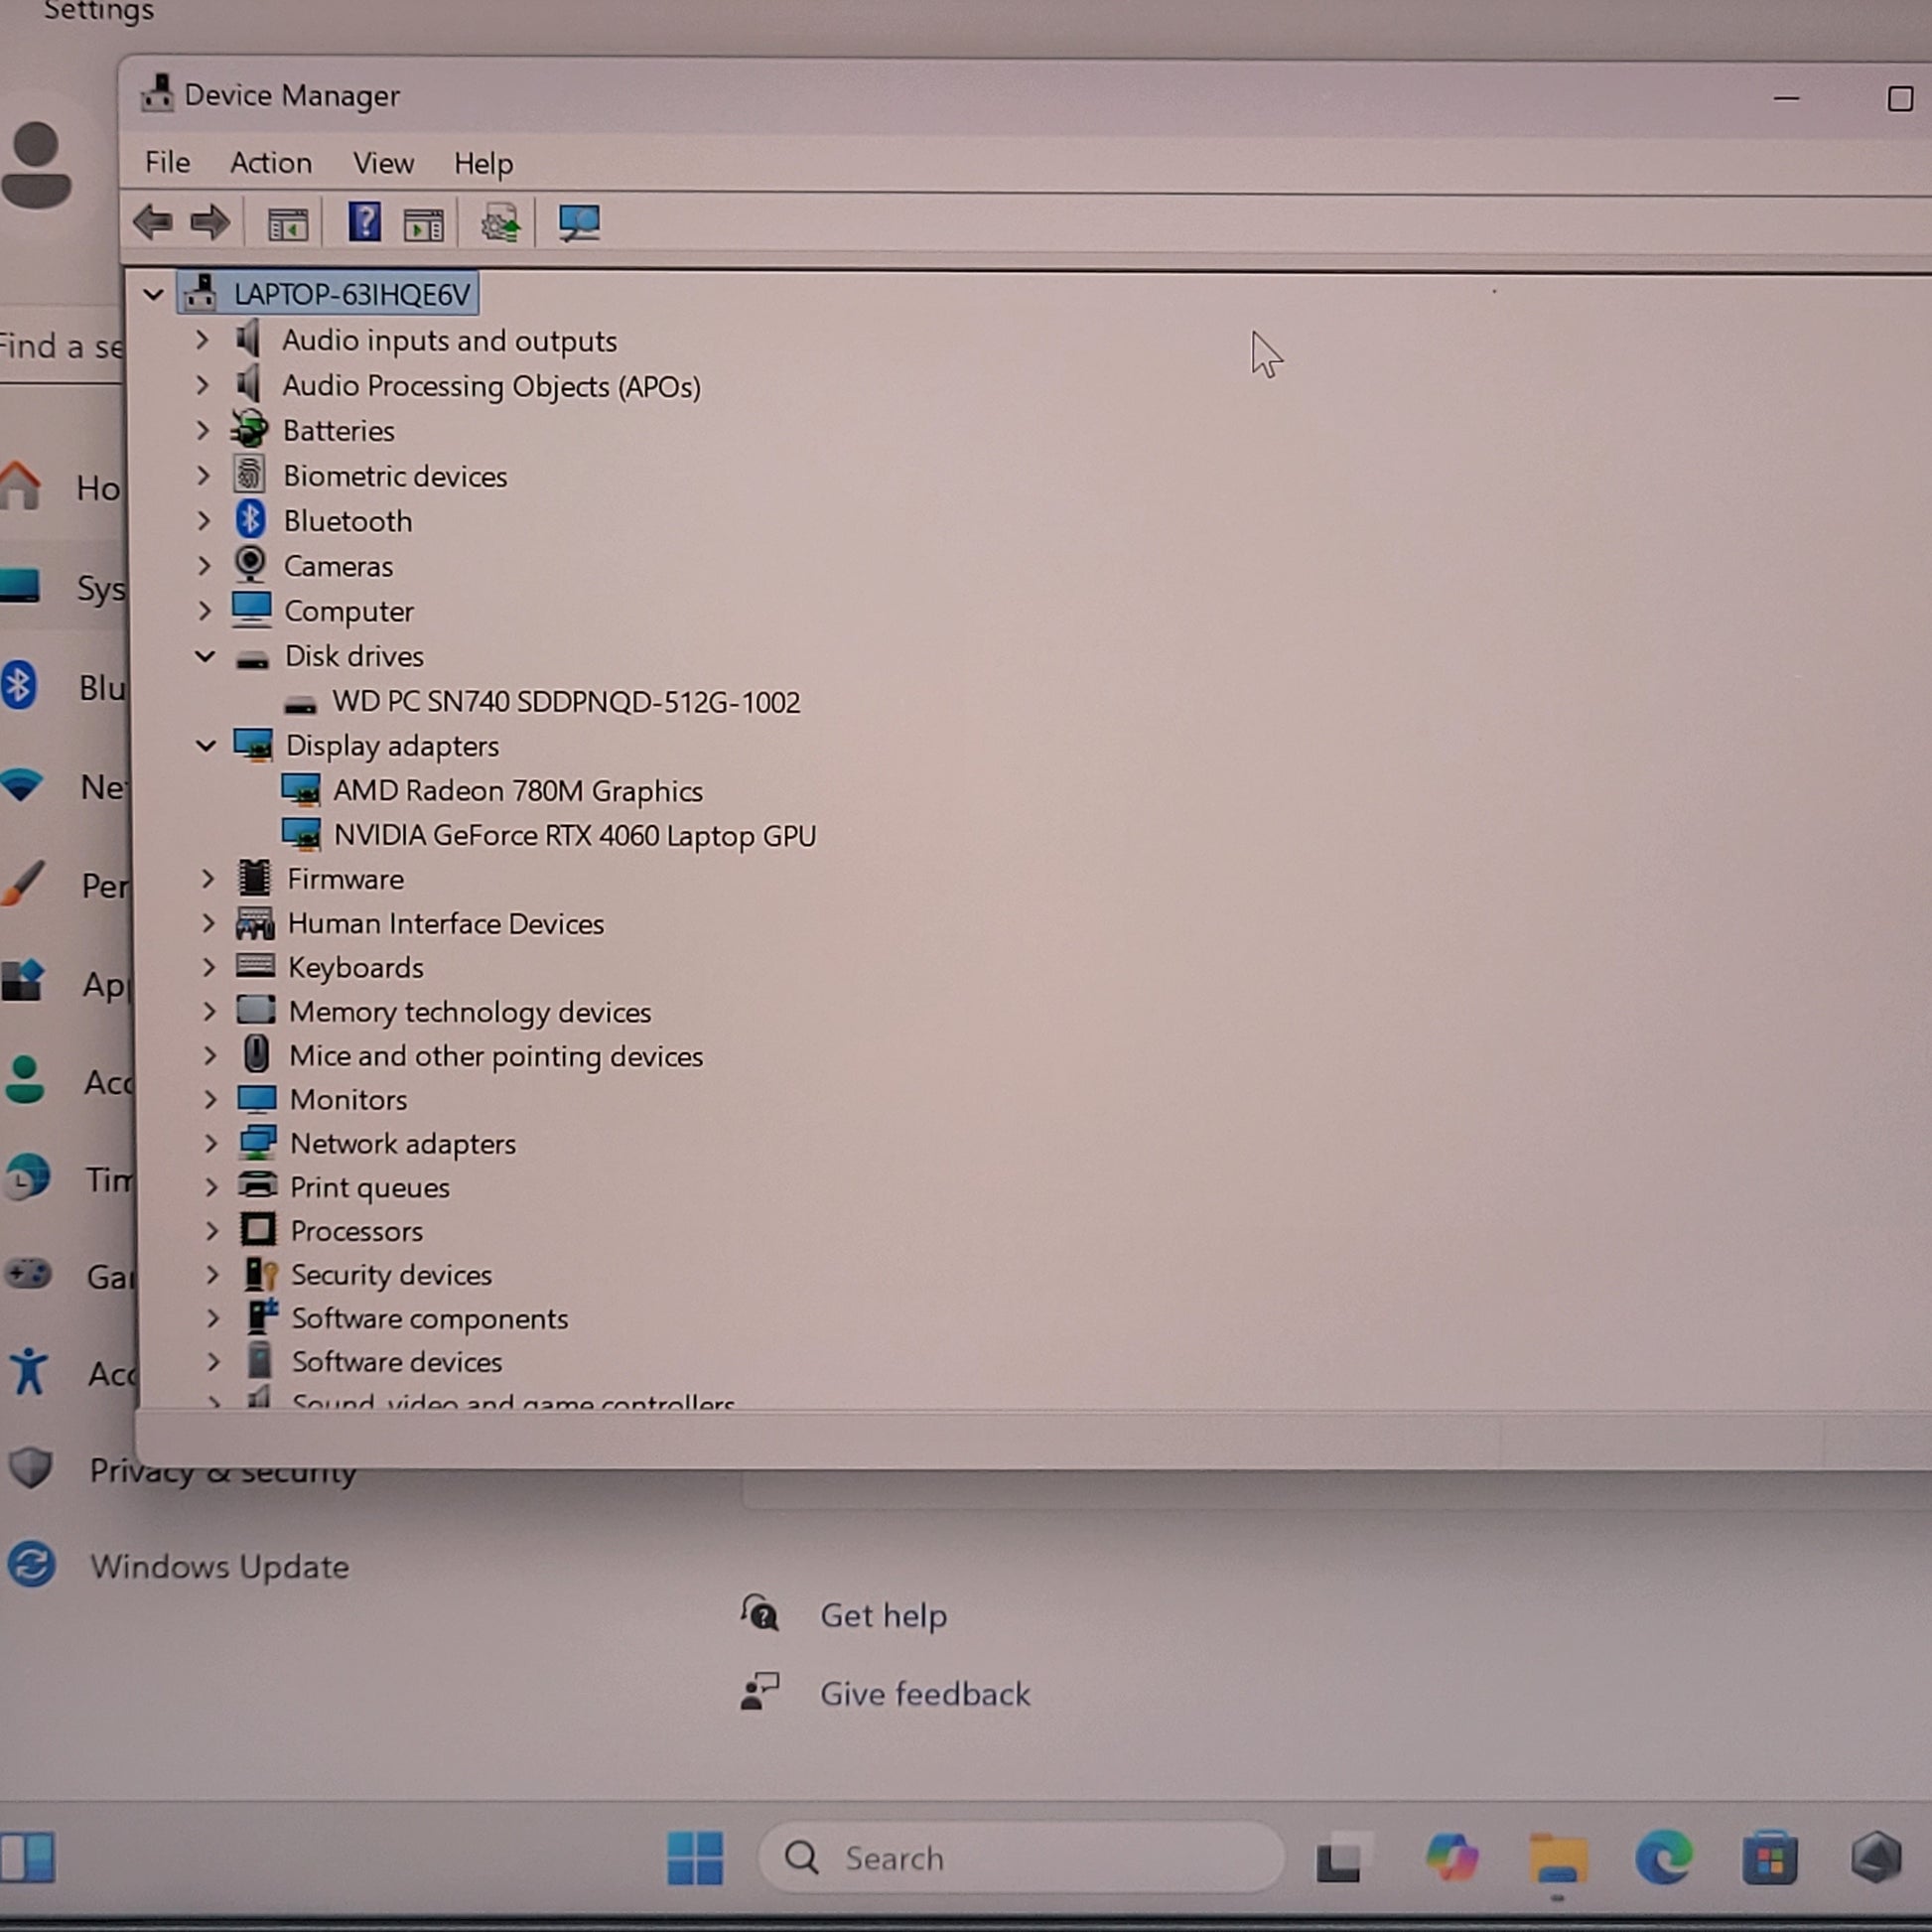Expand the Network adapters category
The image size is (1932, 1932).
210,1143
